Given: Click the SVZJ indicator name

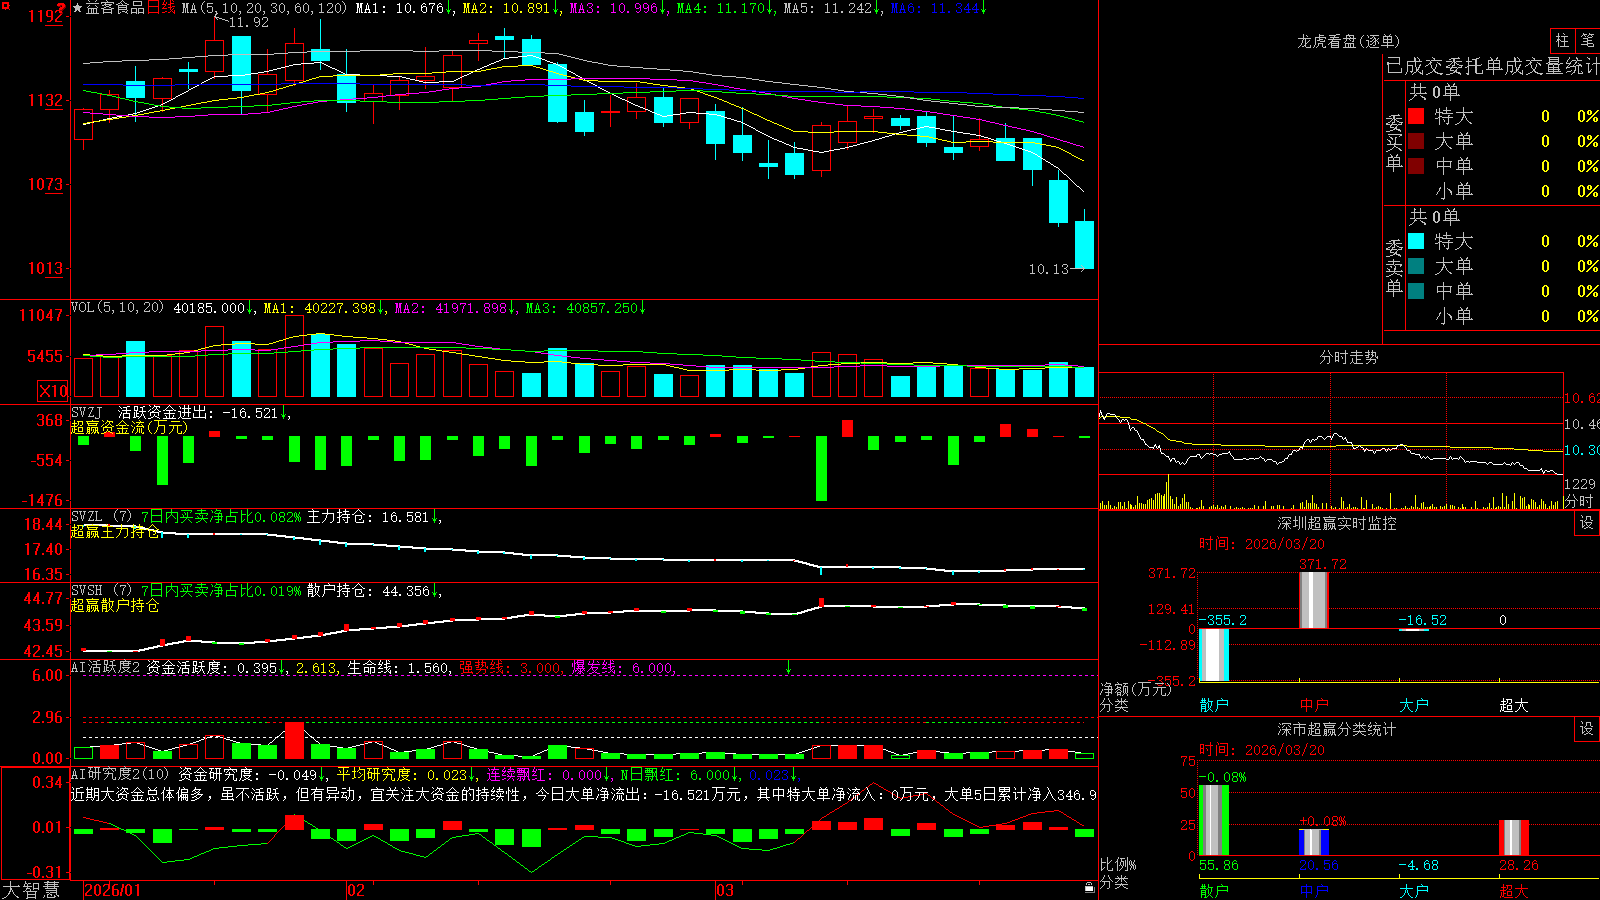Looking at the screenshot, I should 87,413.
